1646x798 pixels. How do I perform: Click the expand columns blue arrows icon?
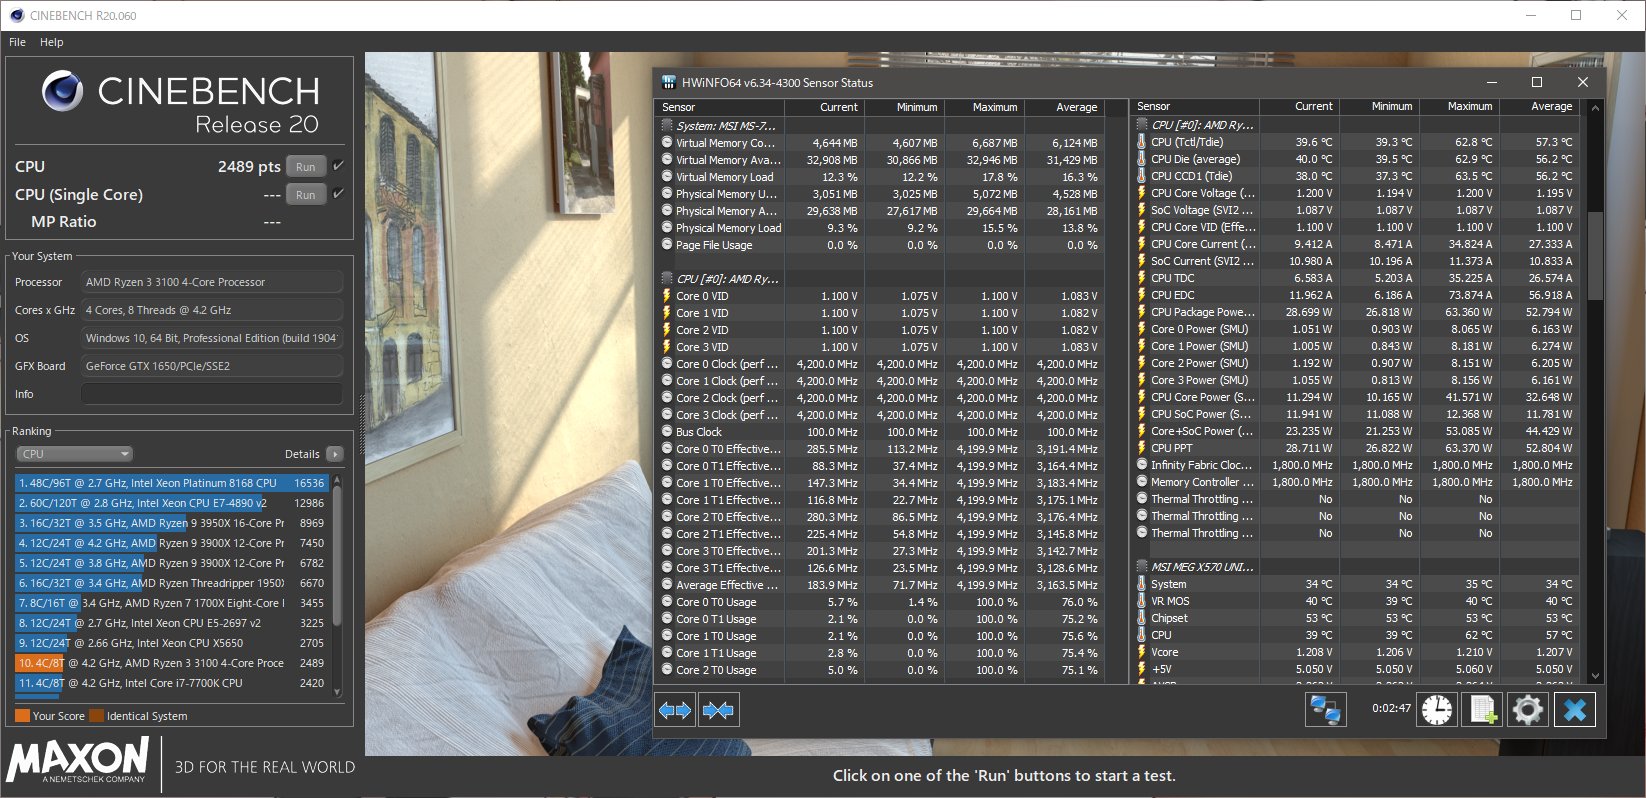pyautogui.click(x=675, y=710)
